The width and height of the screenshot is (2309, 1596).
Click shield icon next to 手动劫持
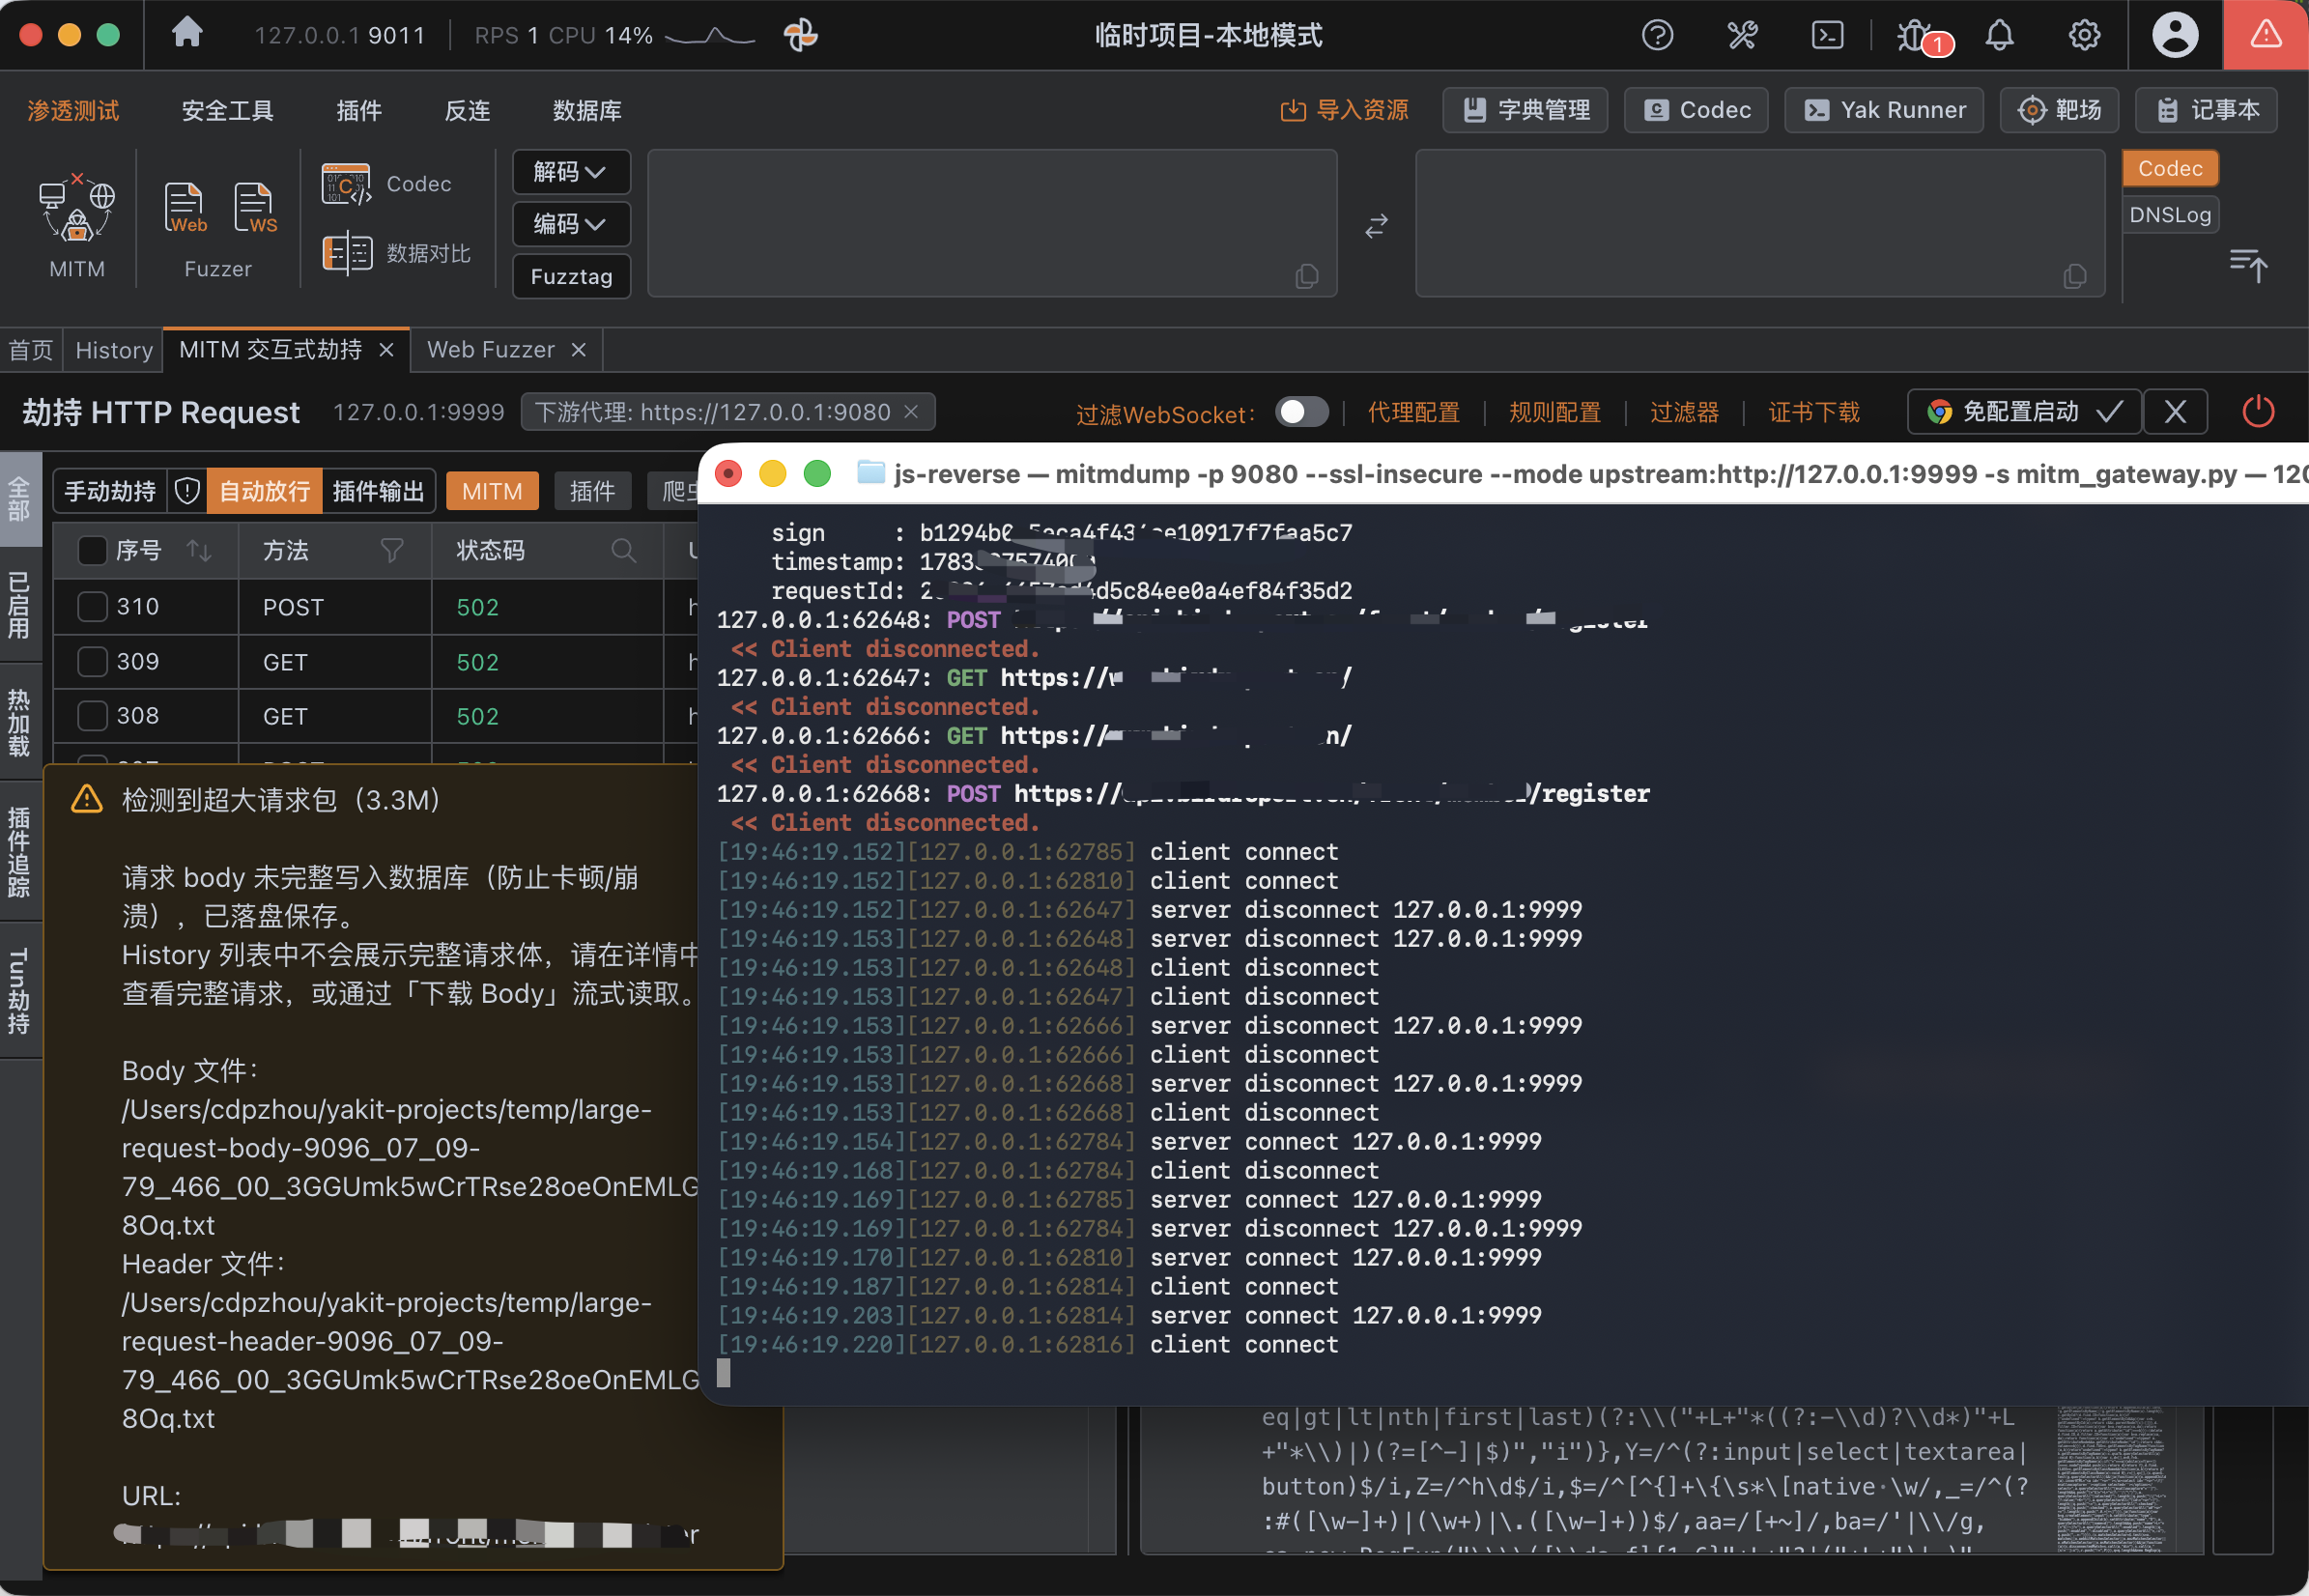pos(187,491)
